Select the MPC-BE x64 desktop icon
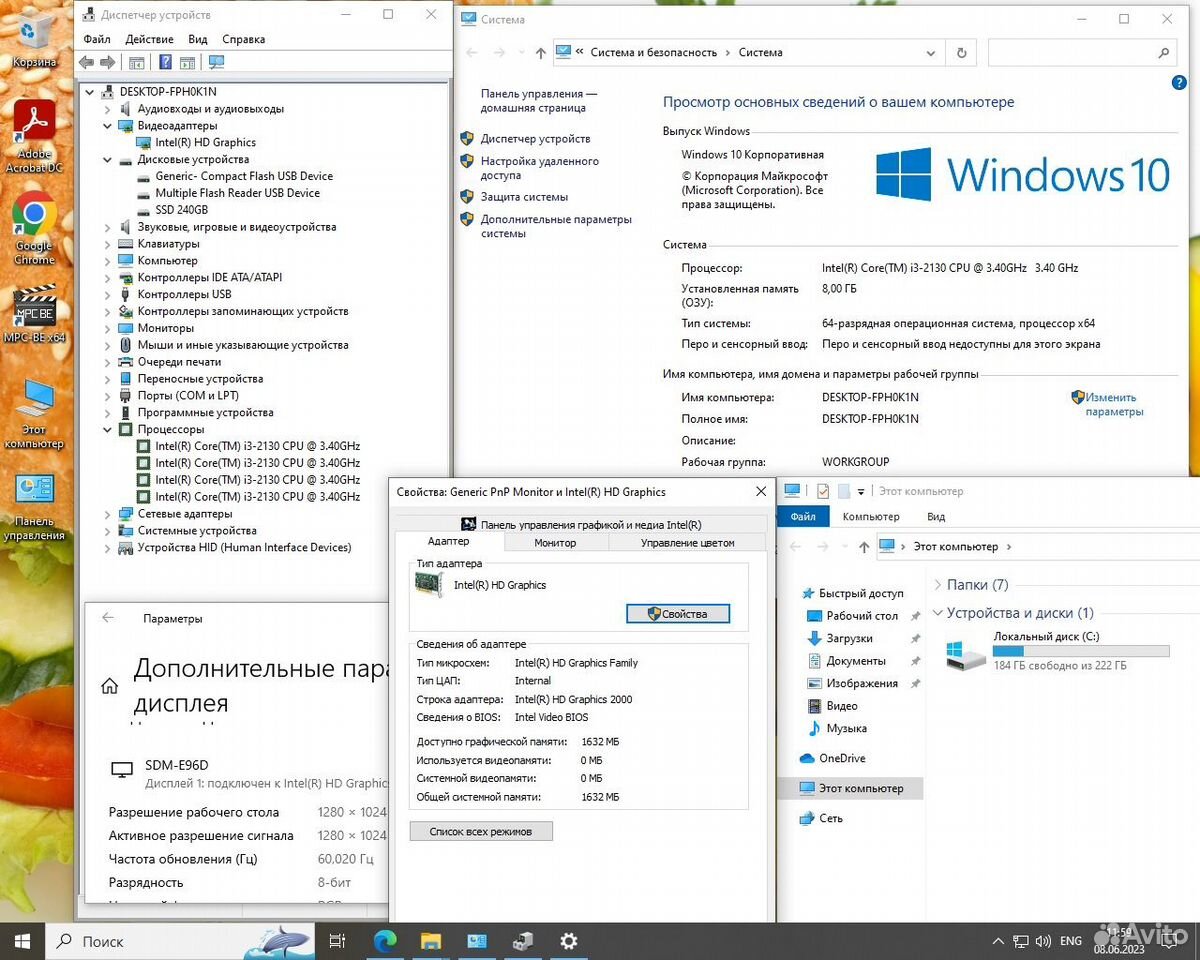 tap(34, 313)
